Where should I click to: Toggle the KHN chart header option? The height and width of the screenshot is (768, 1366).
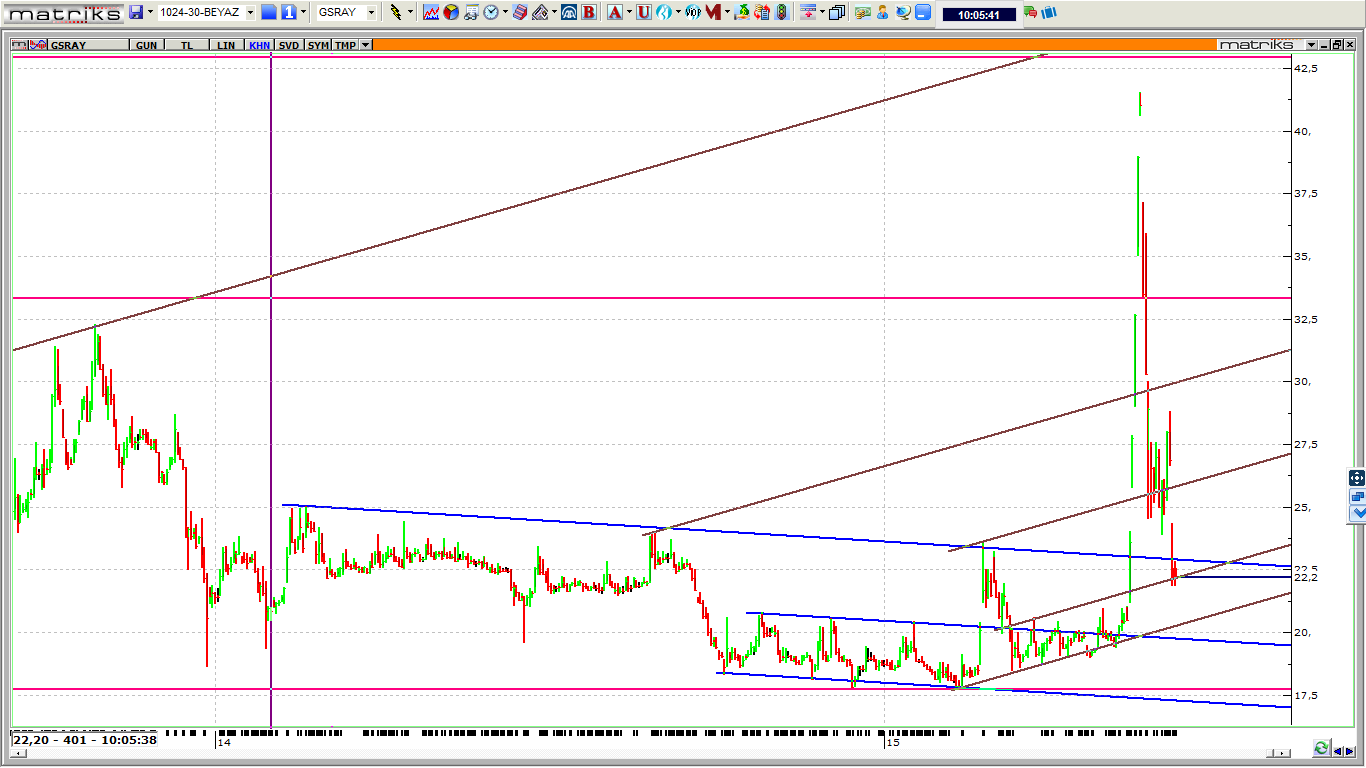(x=259, y=45)
